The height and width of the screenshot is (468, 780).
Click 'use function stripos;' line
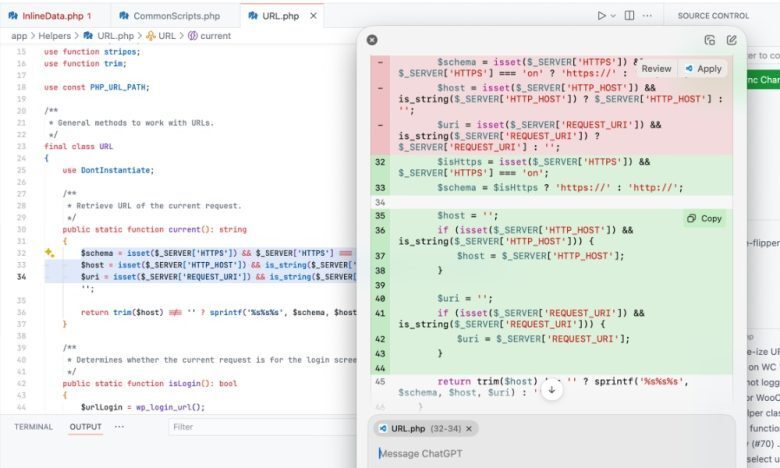(92, 52)
